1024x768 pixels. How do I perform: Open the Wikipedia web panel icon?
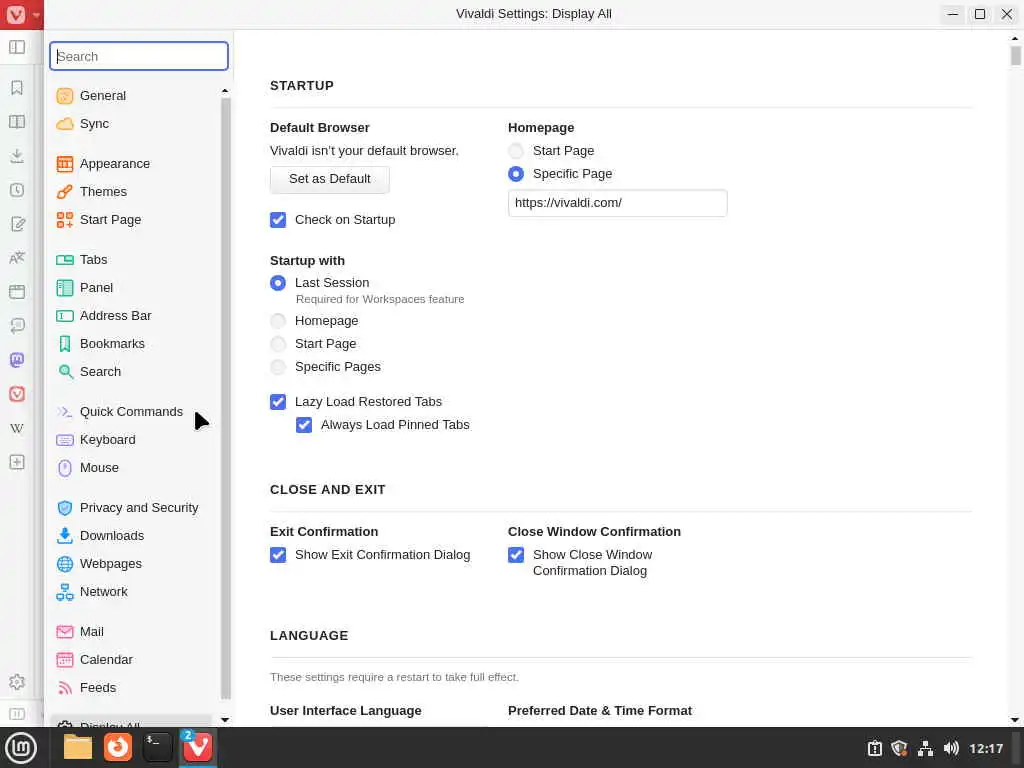[17, 428]
